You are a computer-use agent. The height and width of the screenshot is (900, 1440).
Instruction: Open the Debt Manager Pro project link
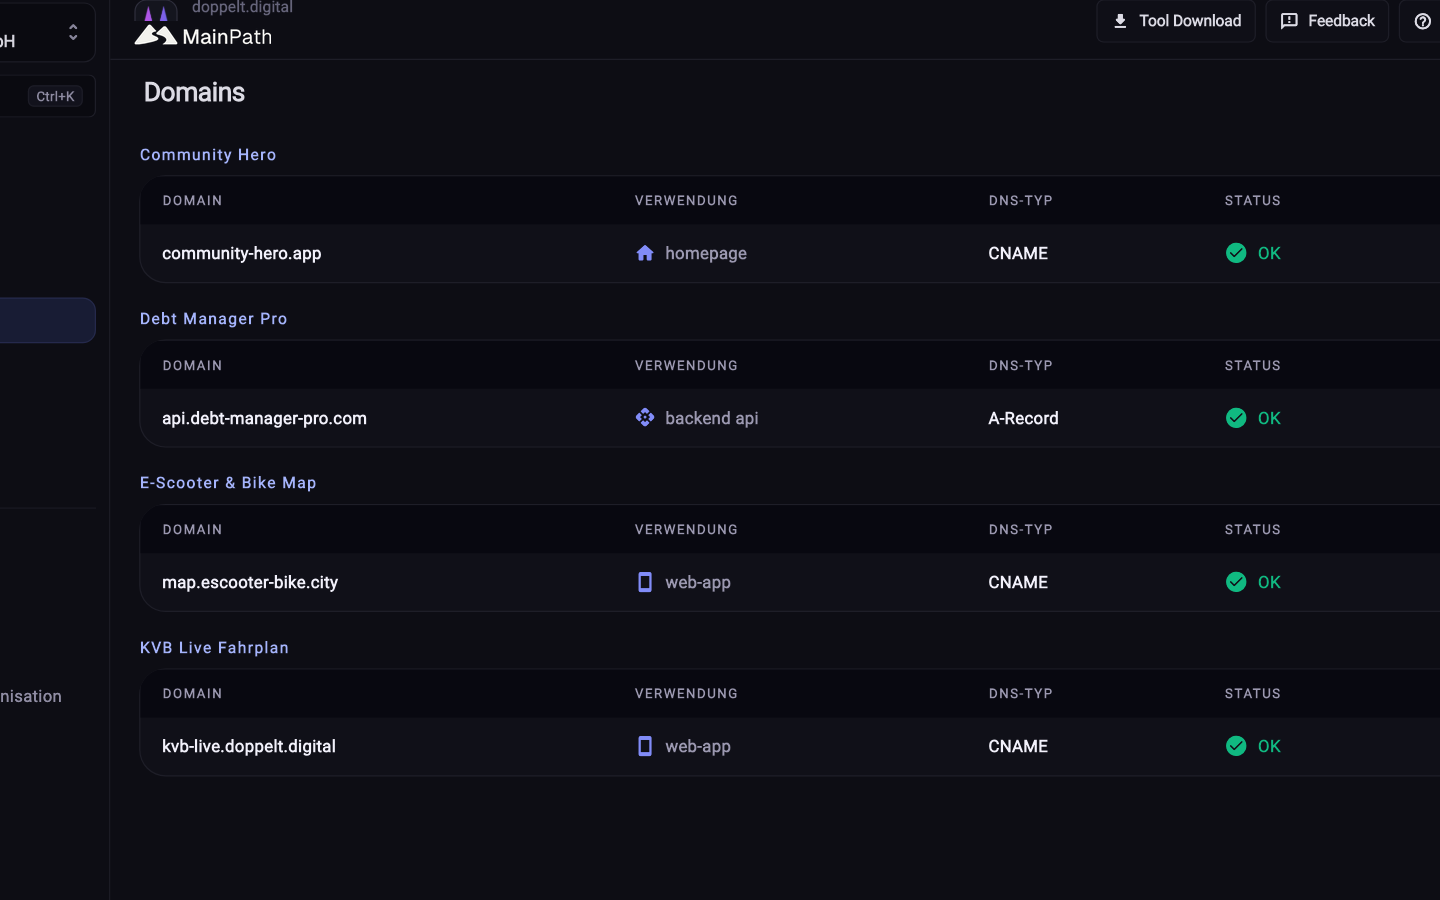click(214, 319)
